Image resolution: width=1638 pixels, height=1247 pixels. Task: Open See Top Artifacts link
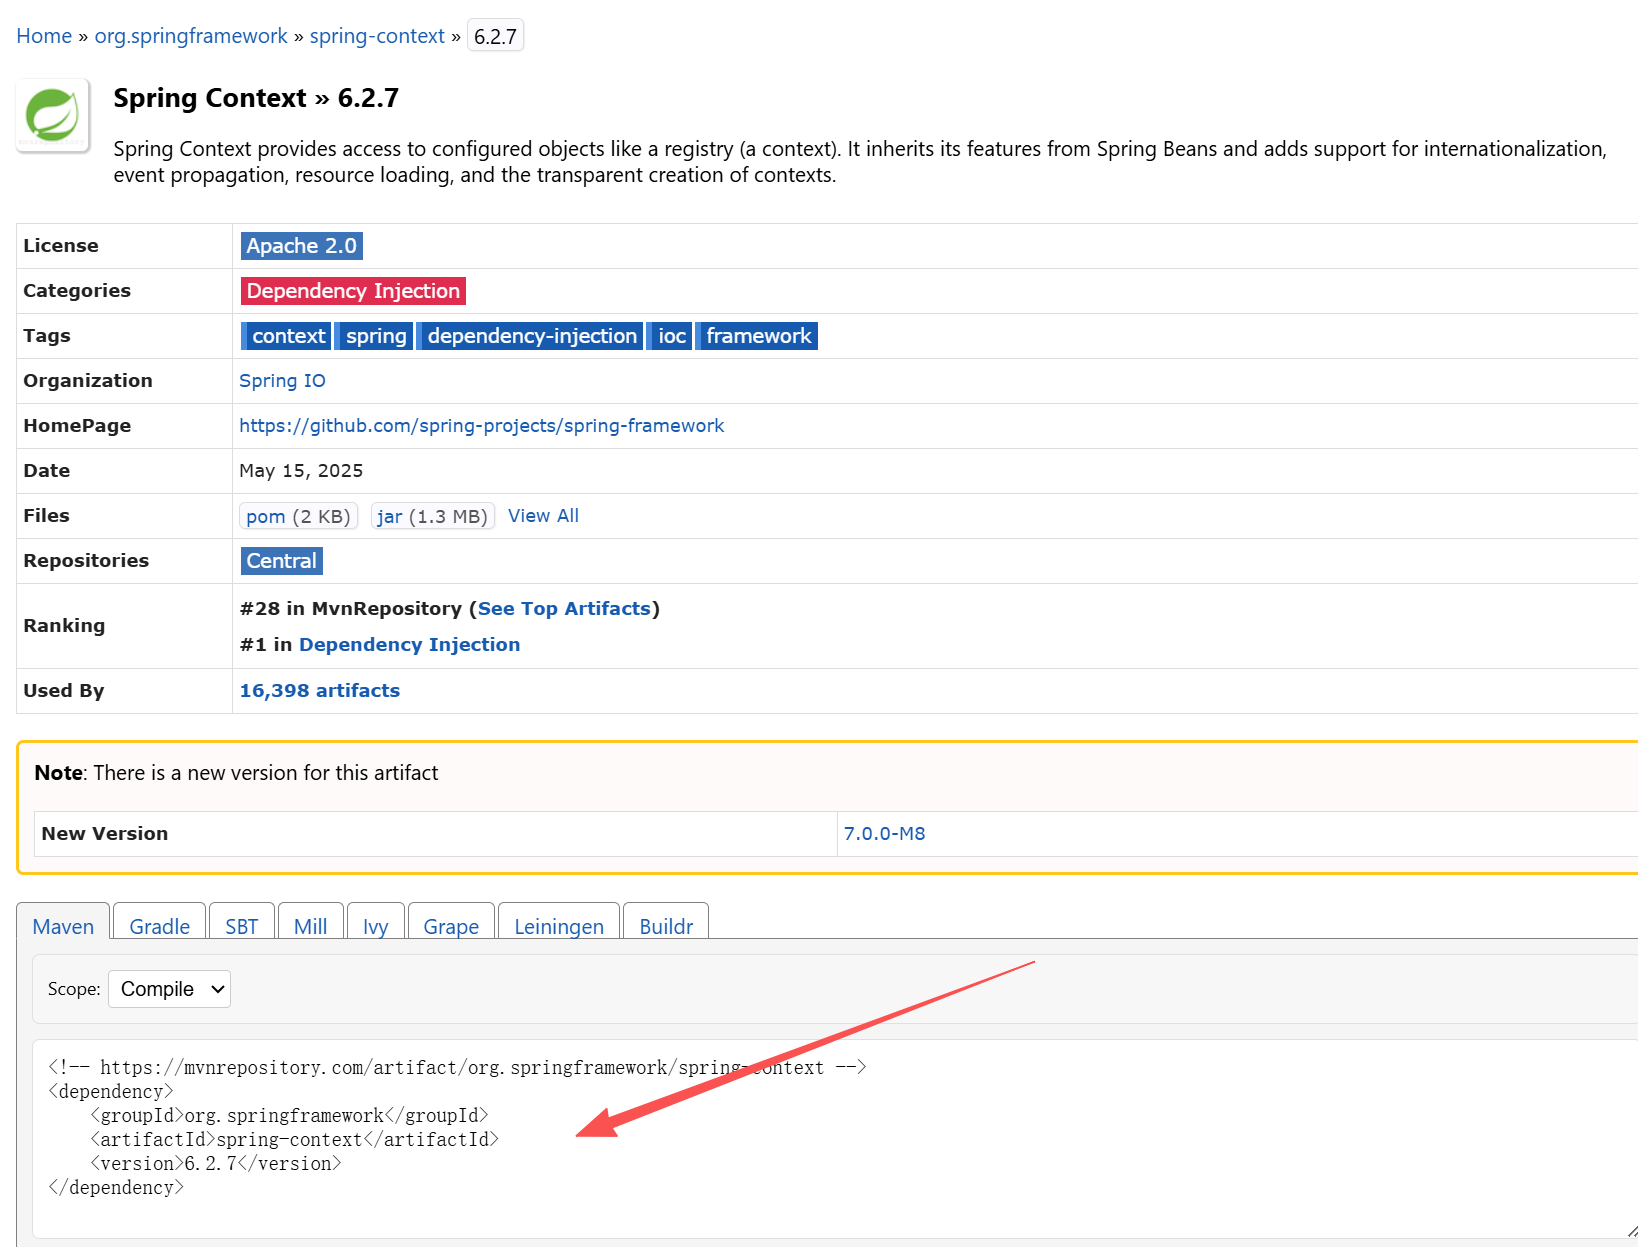(x=564, y=609)
